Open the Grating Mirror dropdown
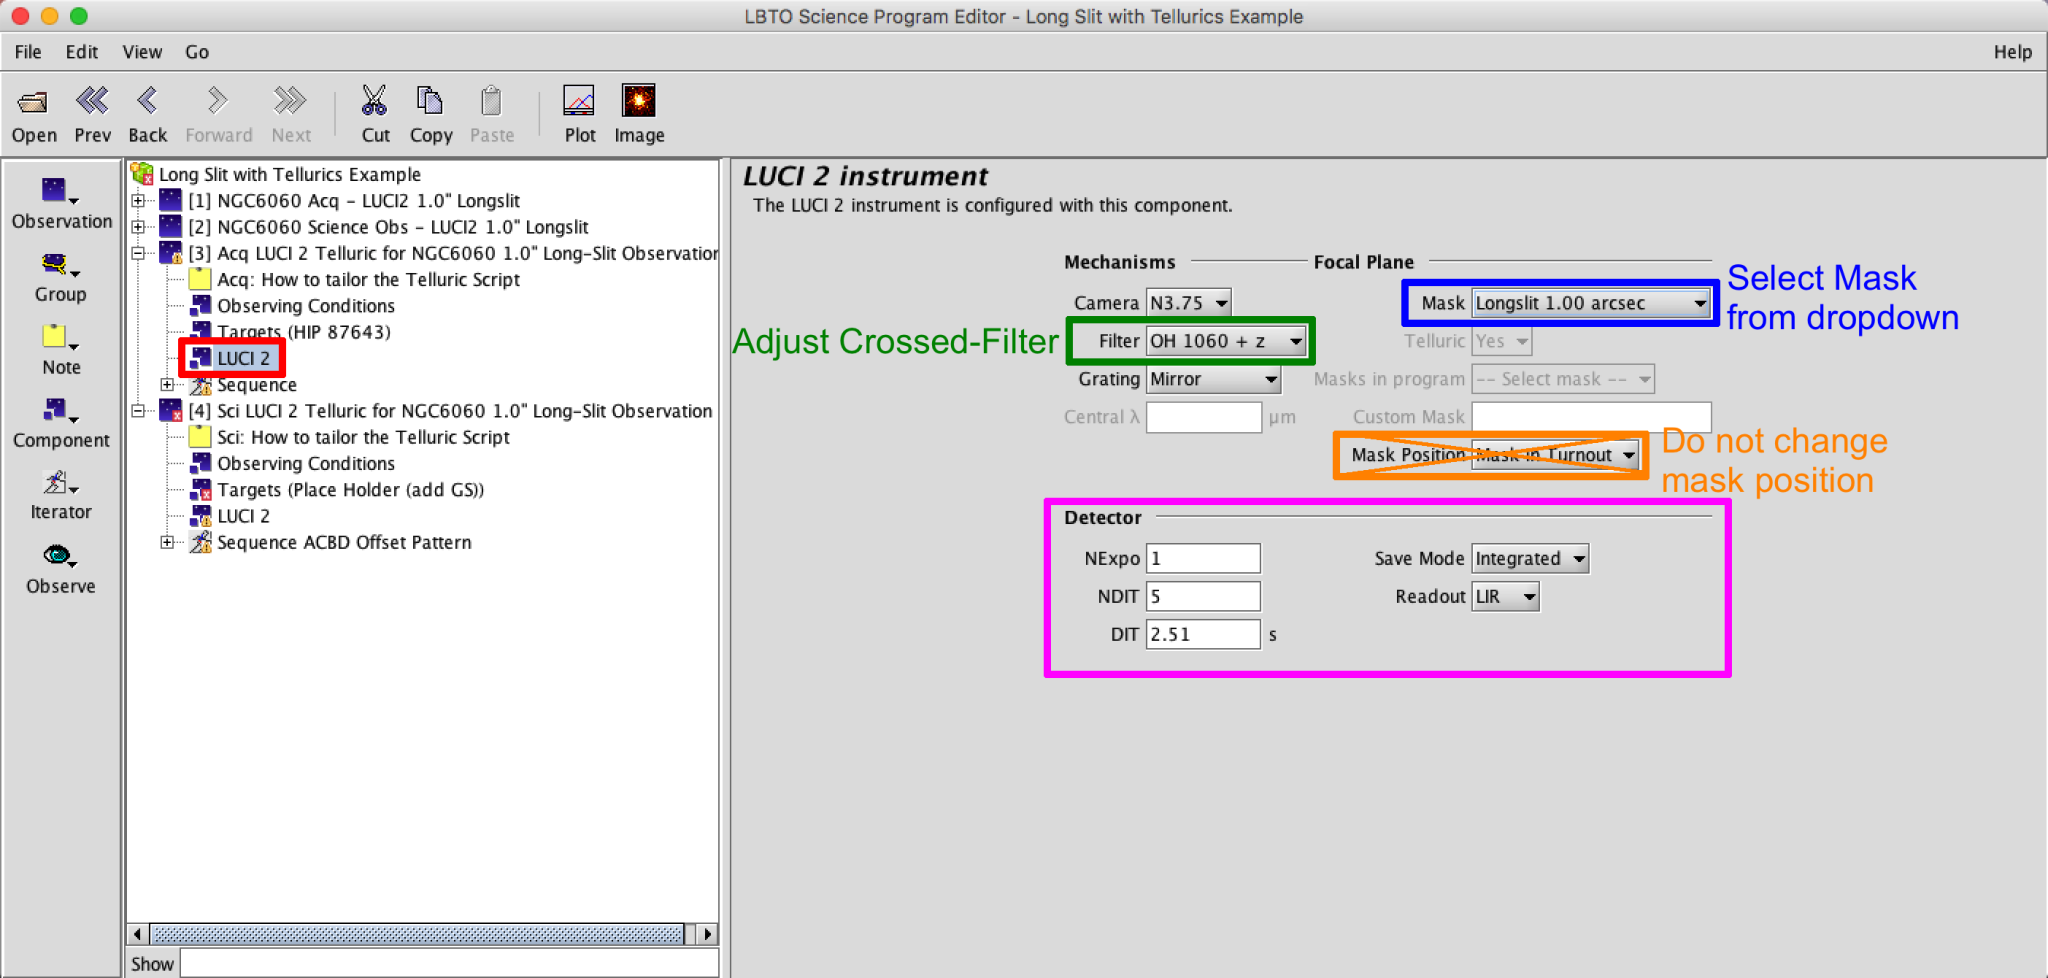This screenshot has height=978, width=2048. tap(1213, 379)
